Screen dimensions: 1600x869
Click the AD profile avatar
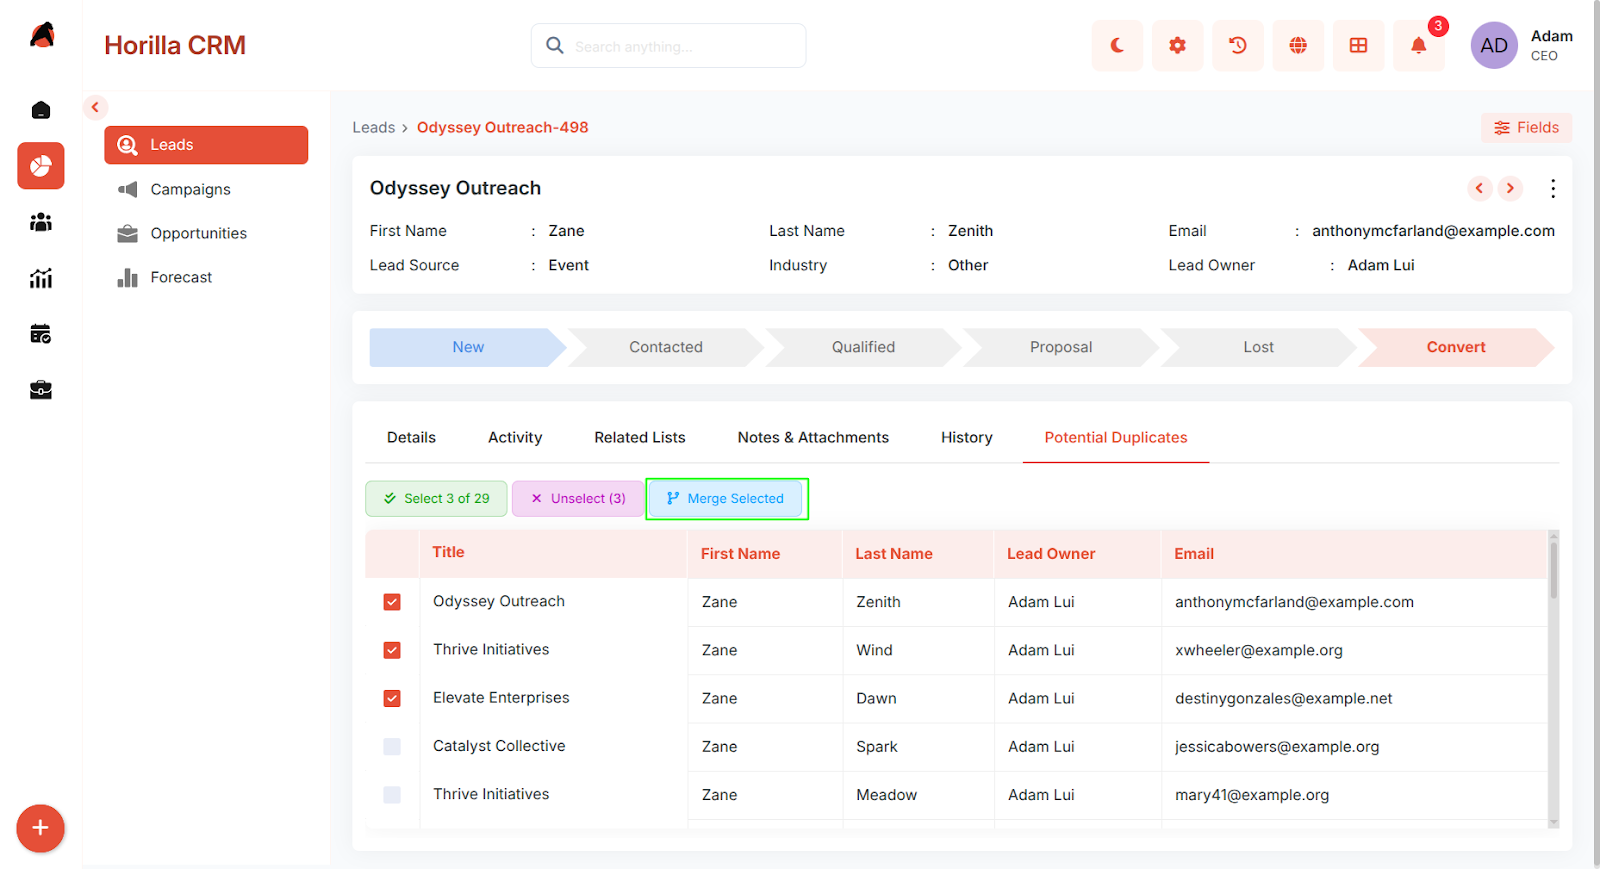pos(1494,46)
